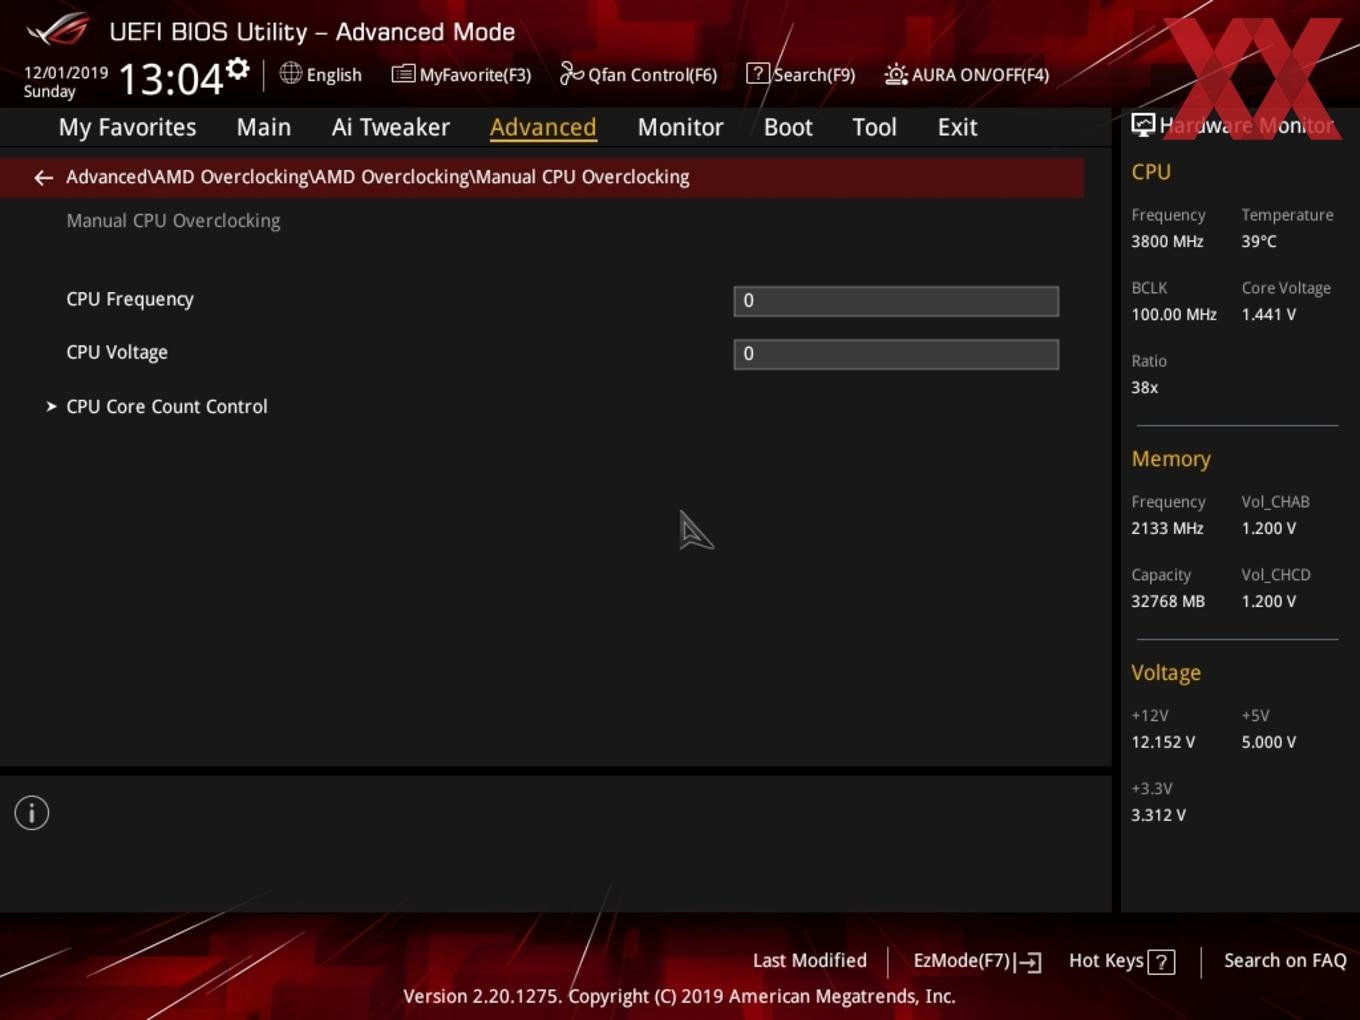The width and height of the screenshot is (1360, 1020).
Task: Click the 3800 MHz CPU frequency value
Action: 1167,241
